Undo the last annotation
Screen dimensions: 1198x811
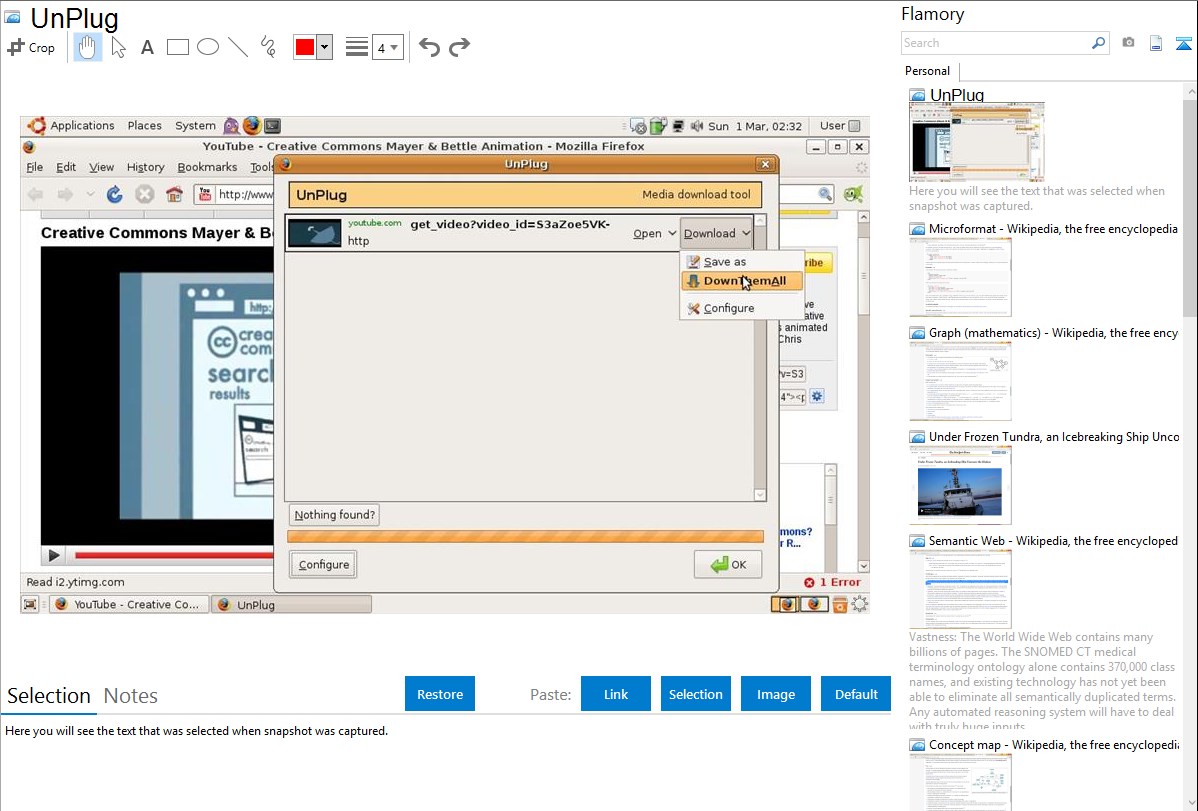tap(429, 47)
